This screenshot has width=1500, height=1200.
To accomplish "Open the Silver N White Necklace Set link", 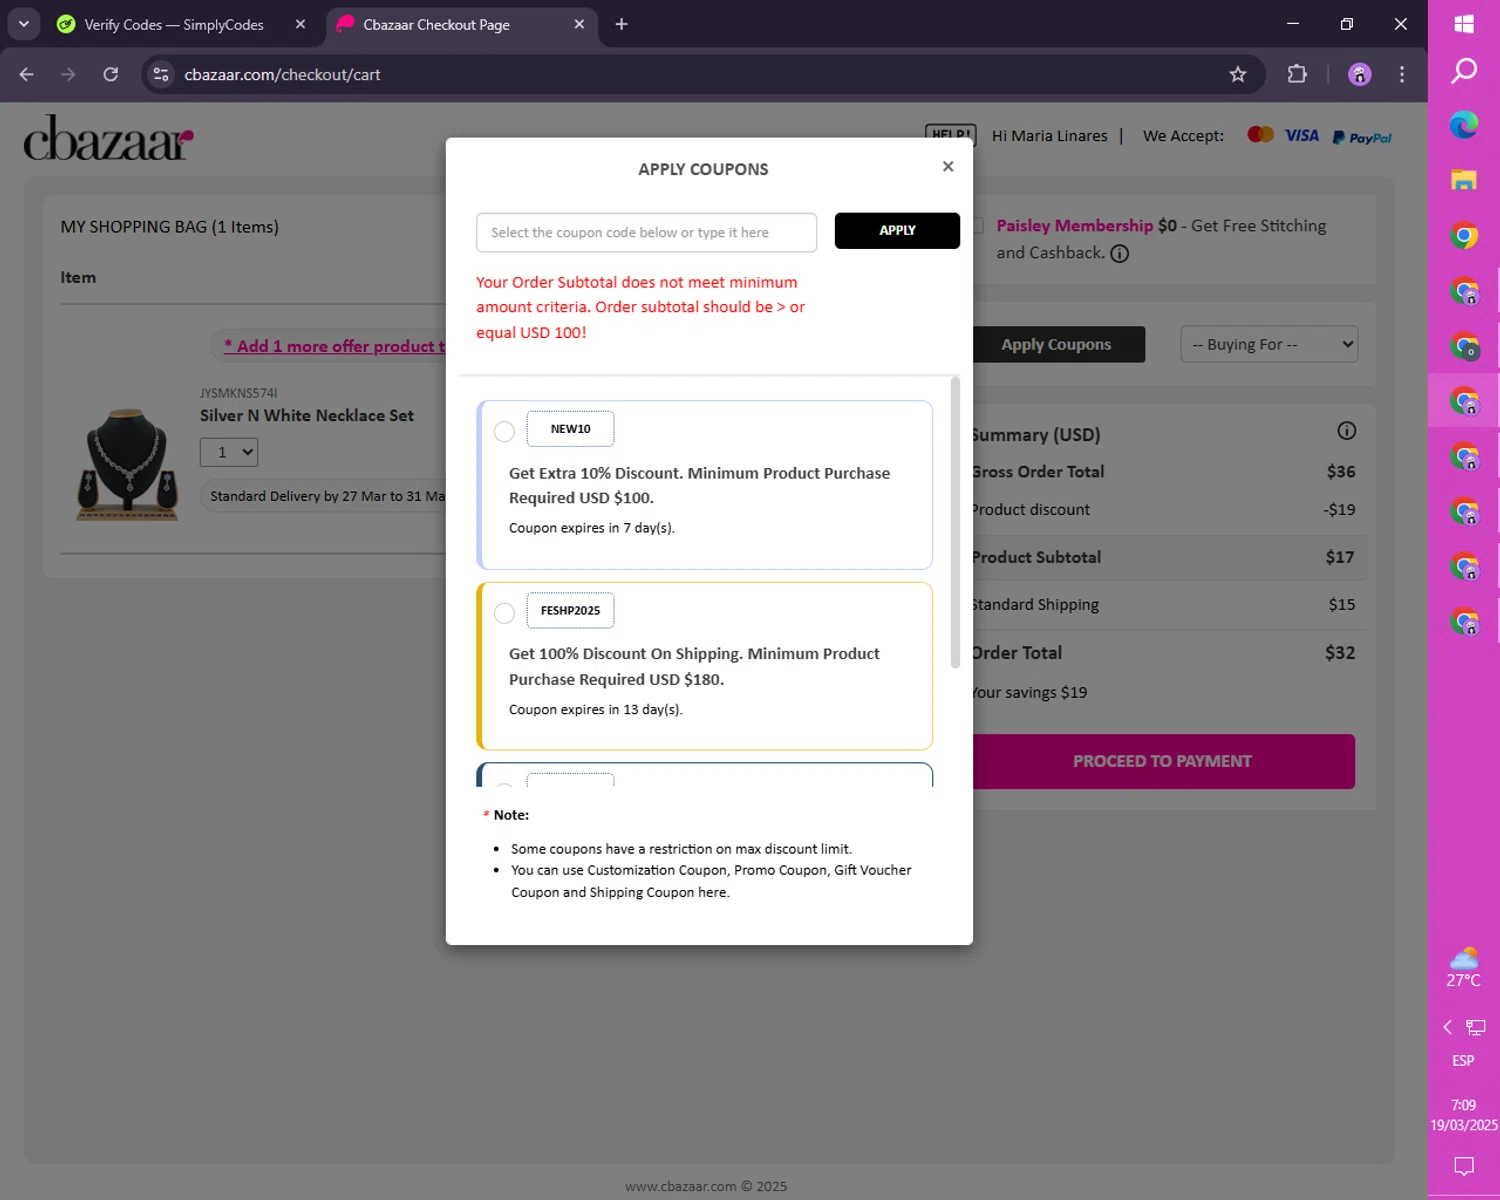I will (307, 415).
